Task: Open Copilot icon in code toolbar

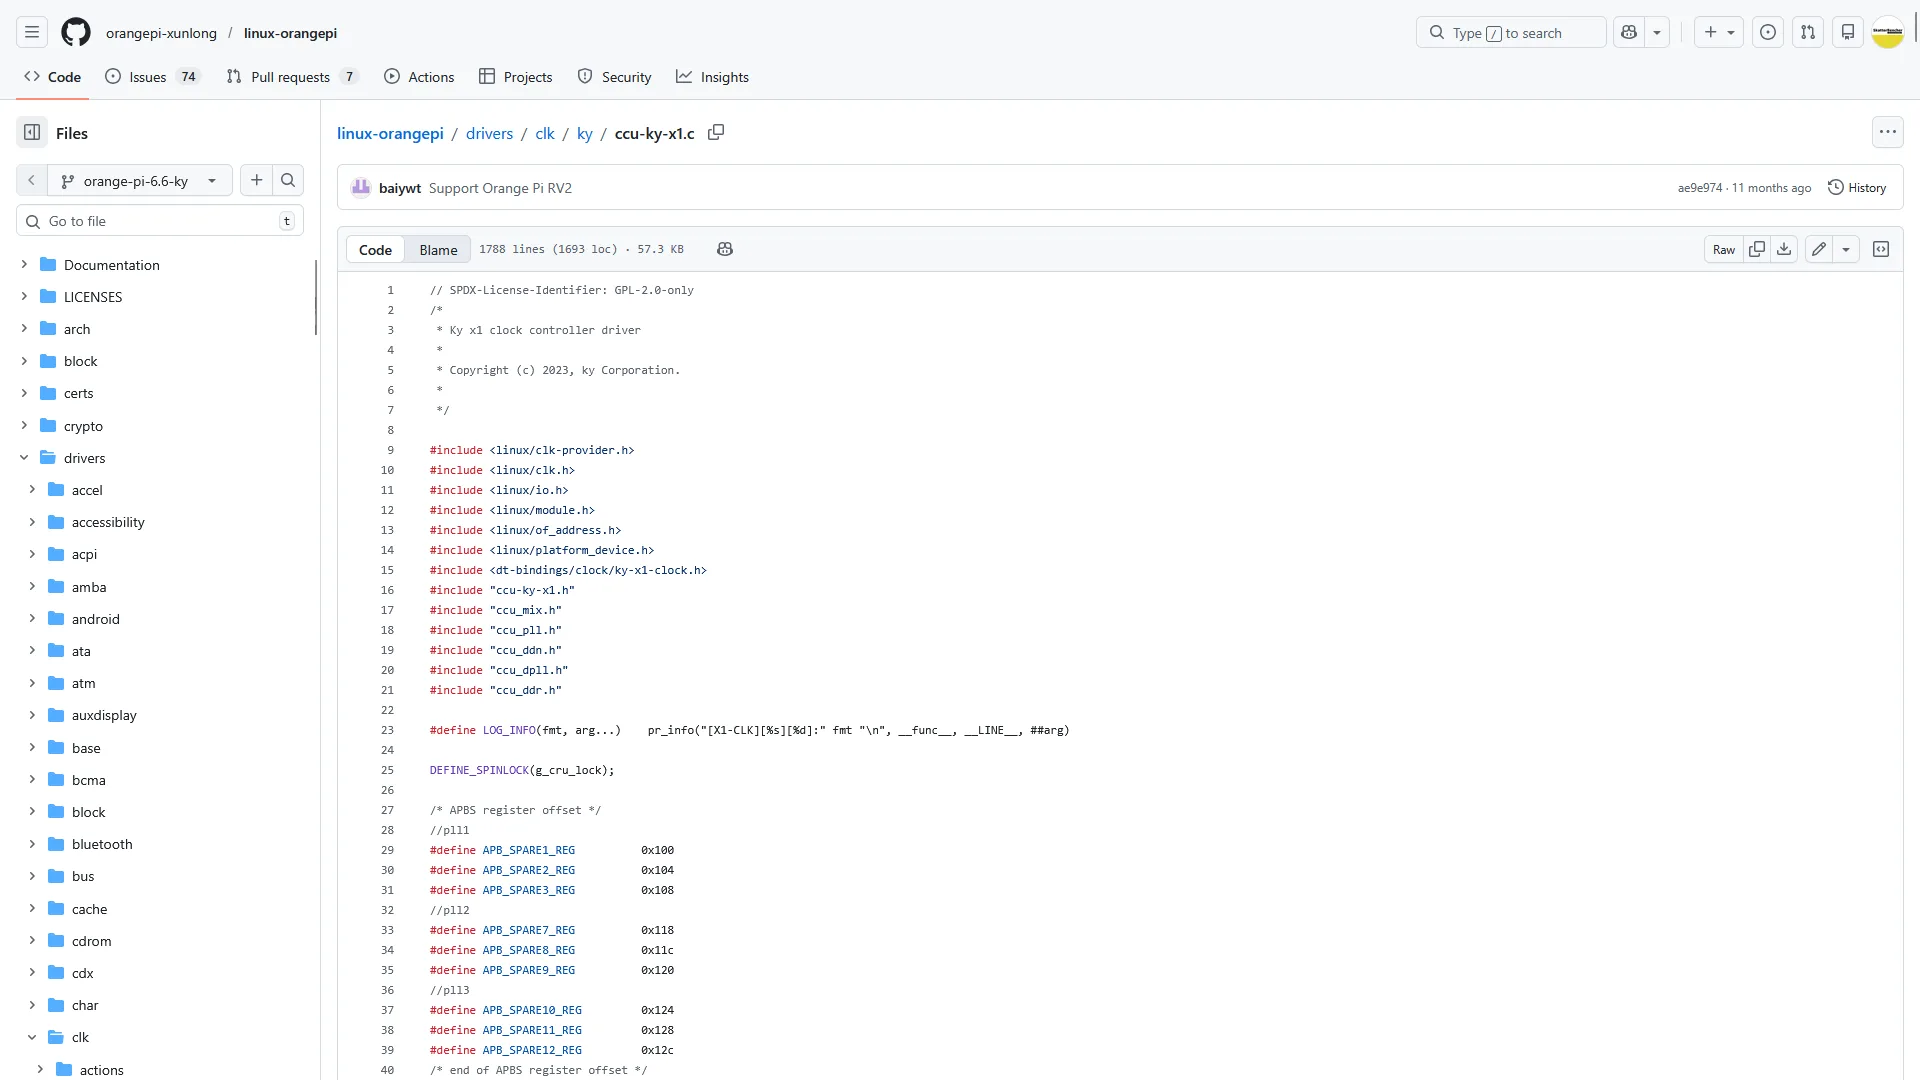Action: click(725, 249)
